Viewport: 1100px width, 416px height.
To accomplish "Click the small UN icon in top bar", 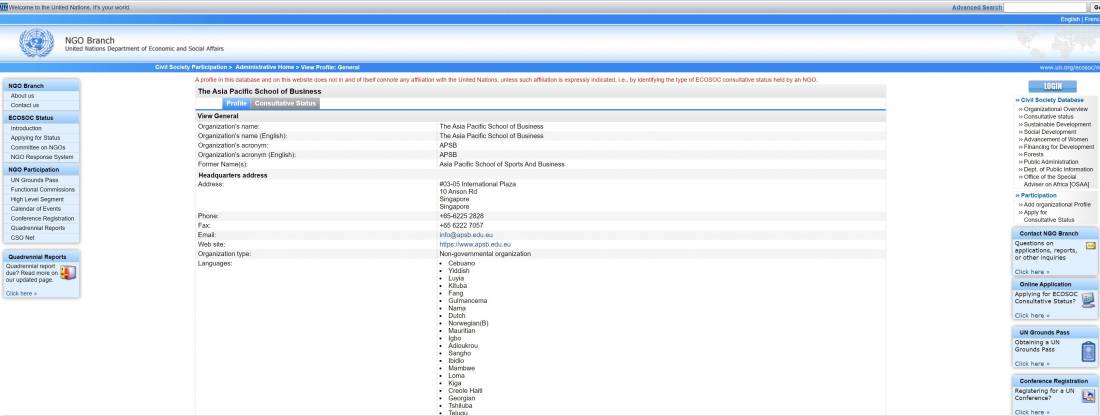I will pos(4,7).
